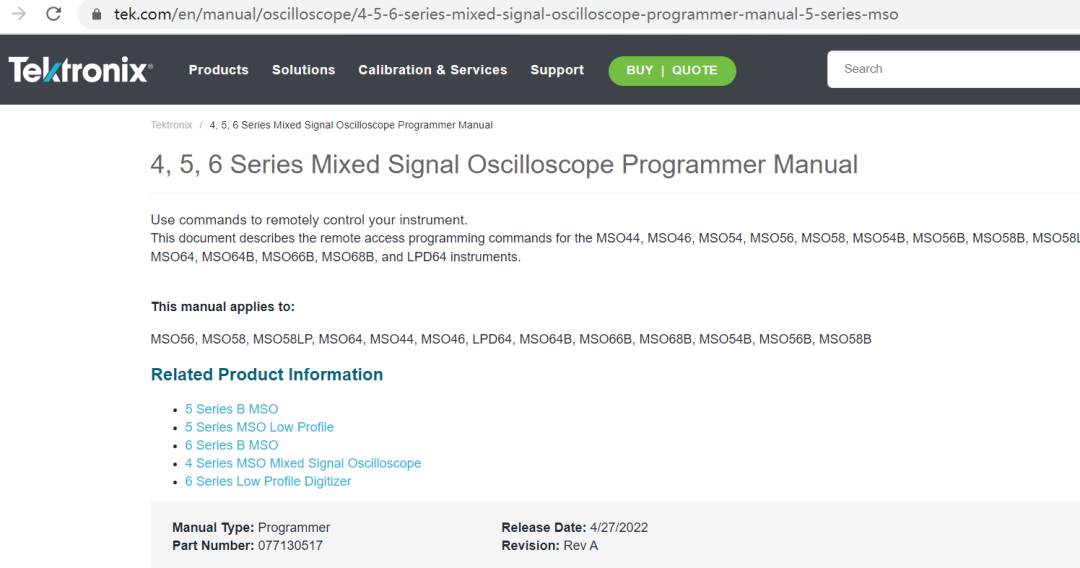Screen dimensions: 1080x568
Task: Click the Tektronix logo
Action: (81, 70)
